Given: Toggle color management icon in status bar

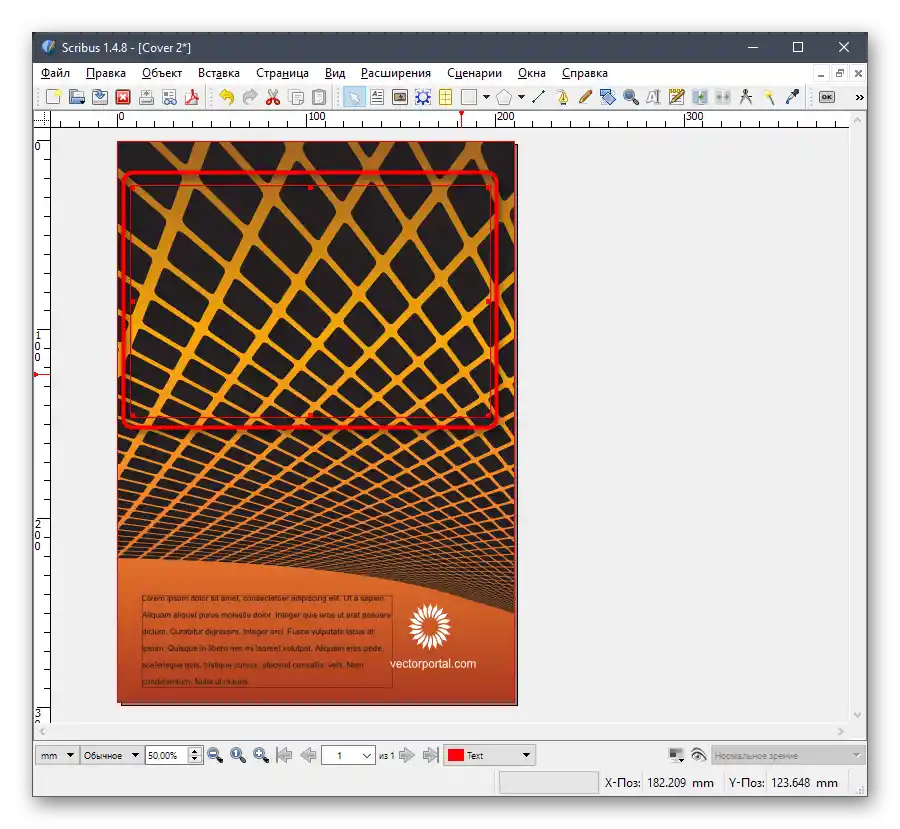Looking at the screenshot, I should (676, 755).
